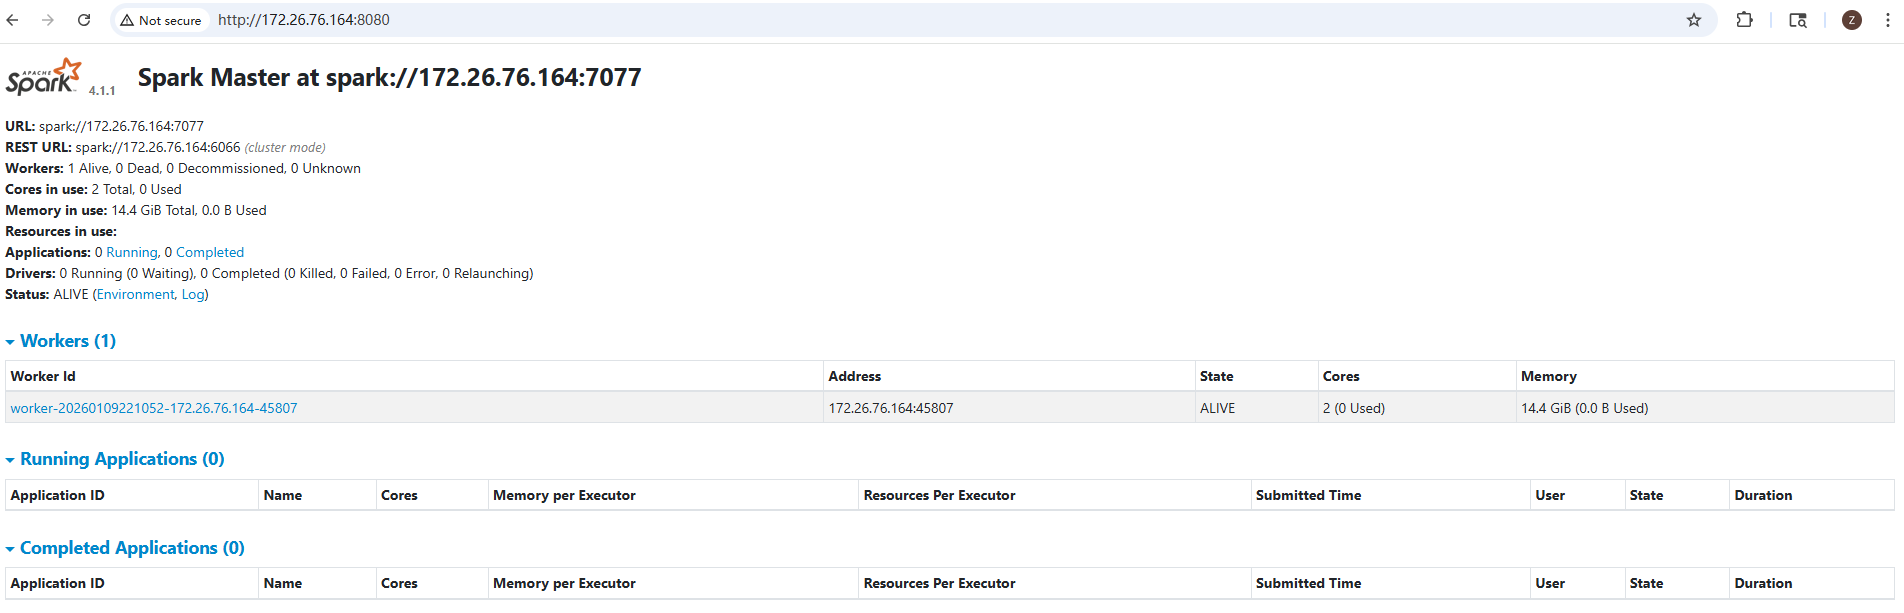Click the Workers 1 Alive summary line
The image size is (1904, 613).
click(x=183, y=169)
